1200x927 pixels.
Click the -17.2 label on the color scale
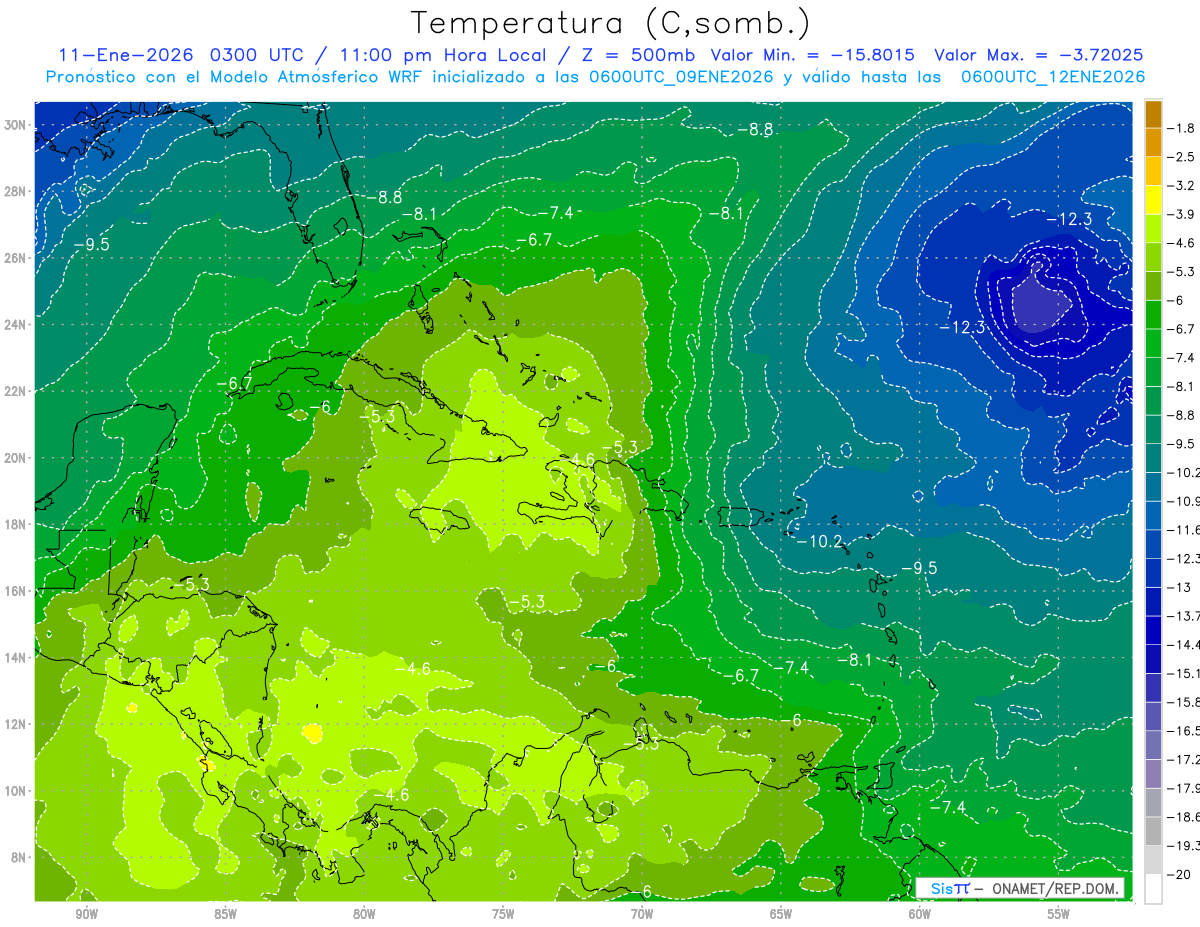pos(1183,760)
